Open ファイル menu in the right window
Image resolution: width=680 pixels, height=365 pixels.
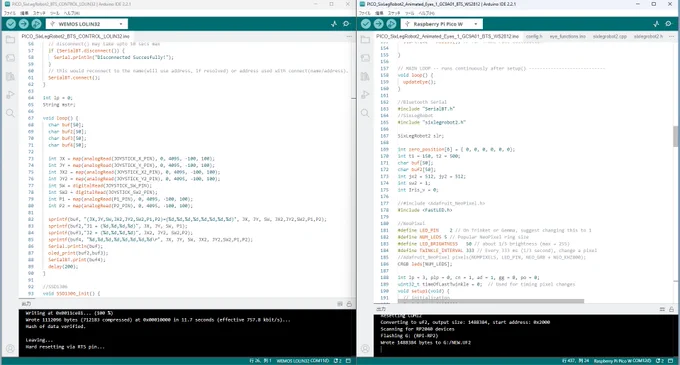click(x=364, y=13)
